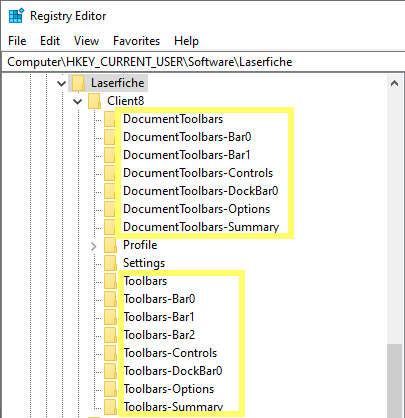
Task: Click the scrollbar up arrow
Action: point(394,83)
